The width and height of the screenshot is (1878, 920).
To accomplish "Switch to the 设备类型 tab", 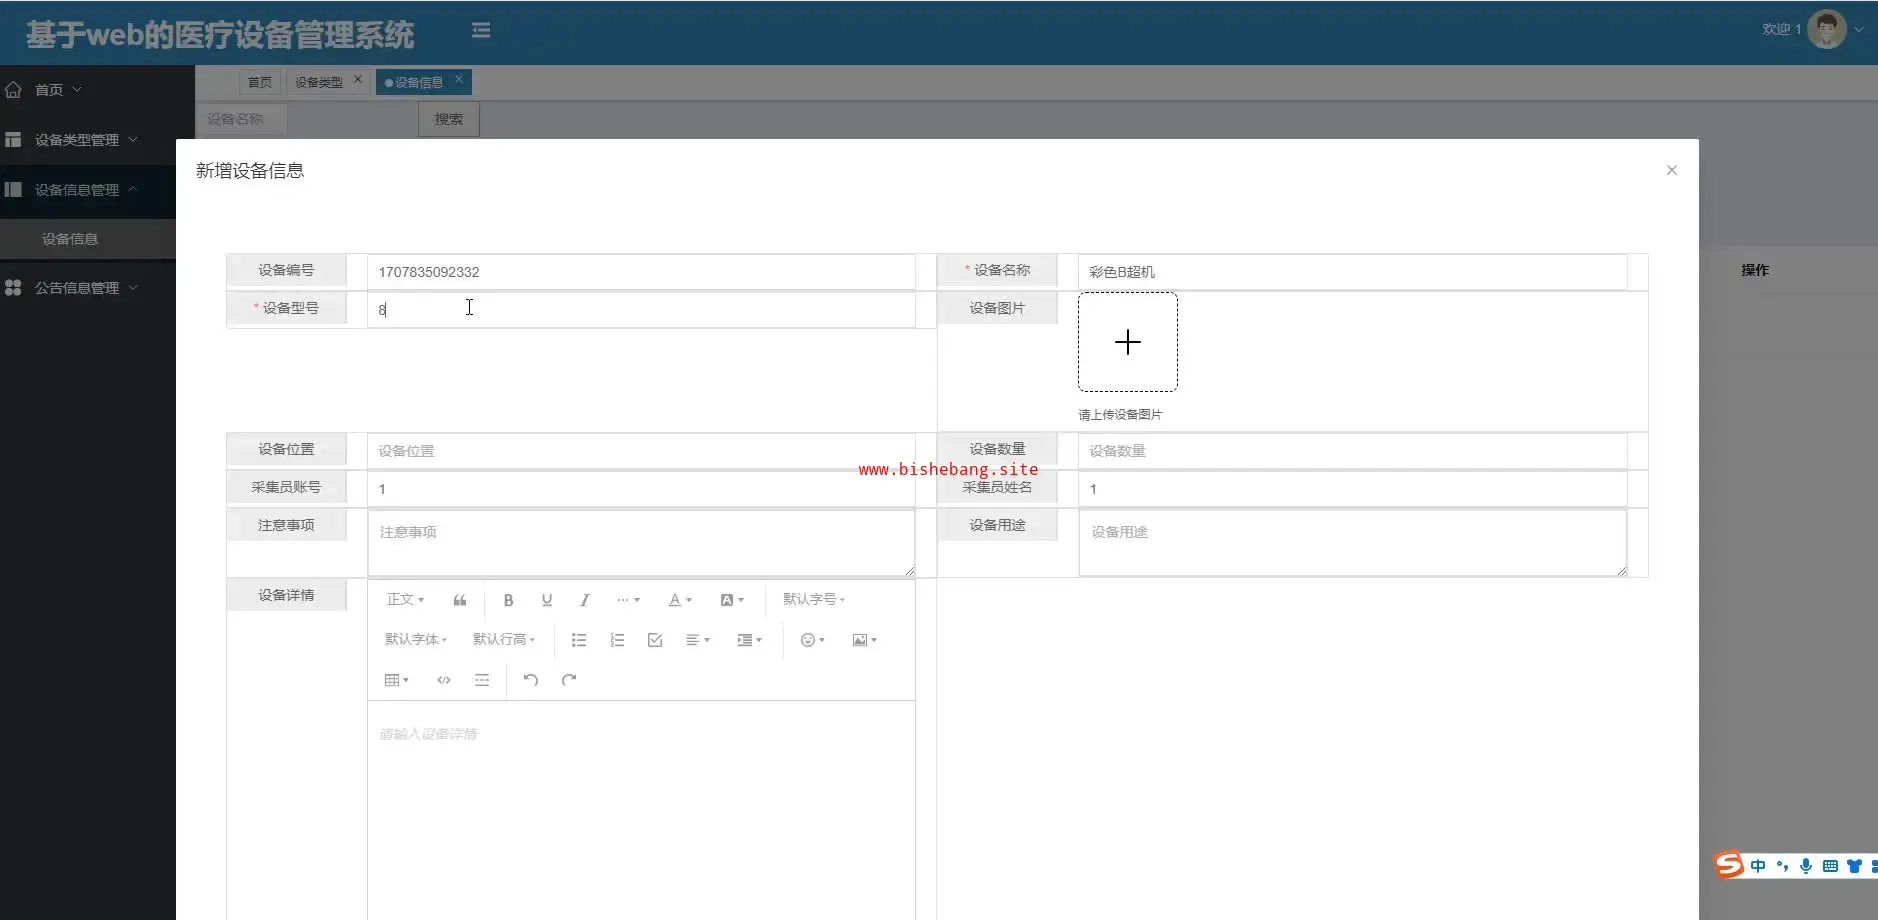I will coord(319,82).
